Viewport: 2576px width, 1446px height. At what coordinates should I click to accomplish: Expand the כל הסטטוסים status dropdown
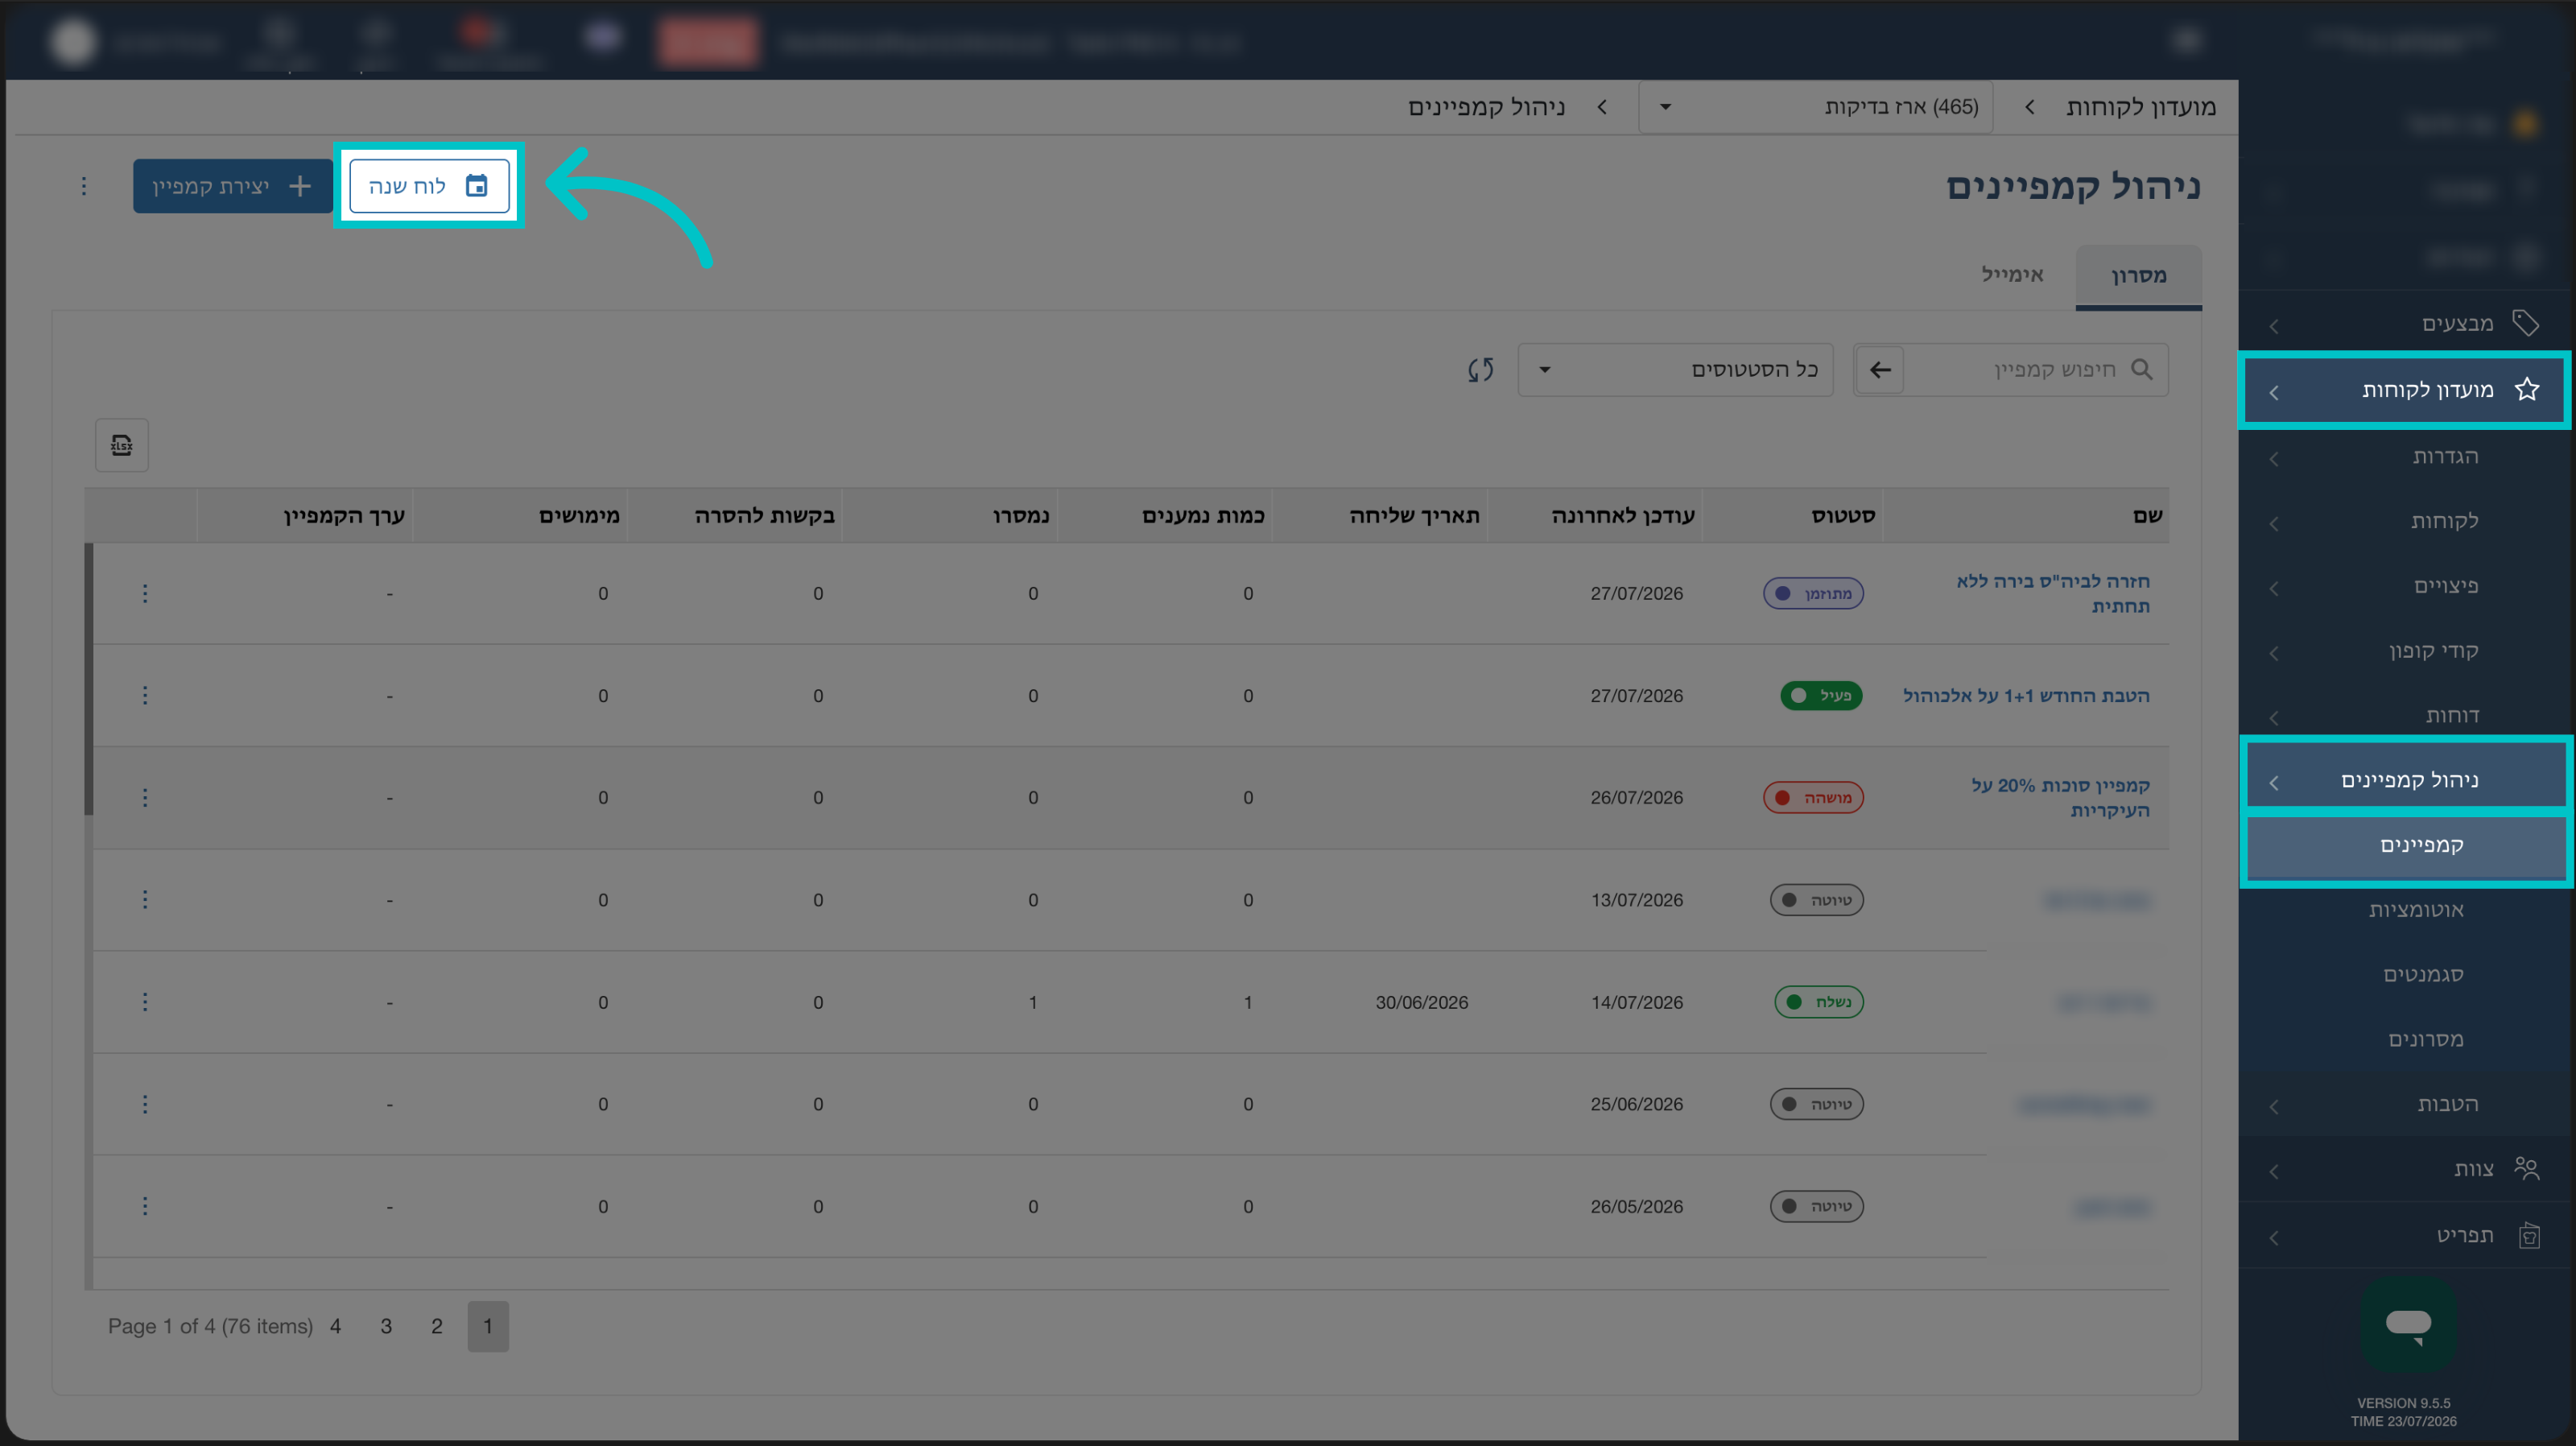click(1675, 370)
